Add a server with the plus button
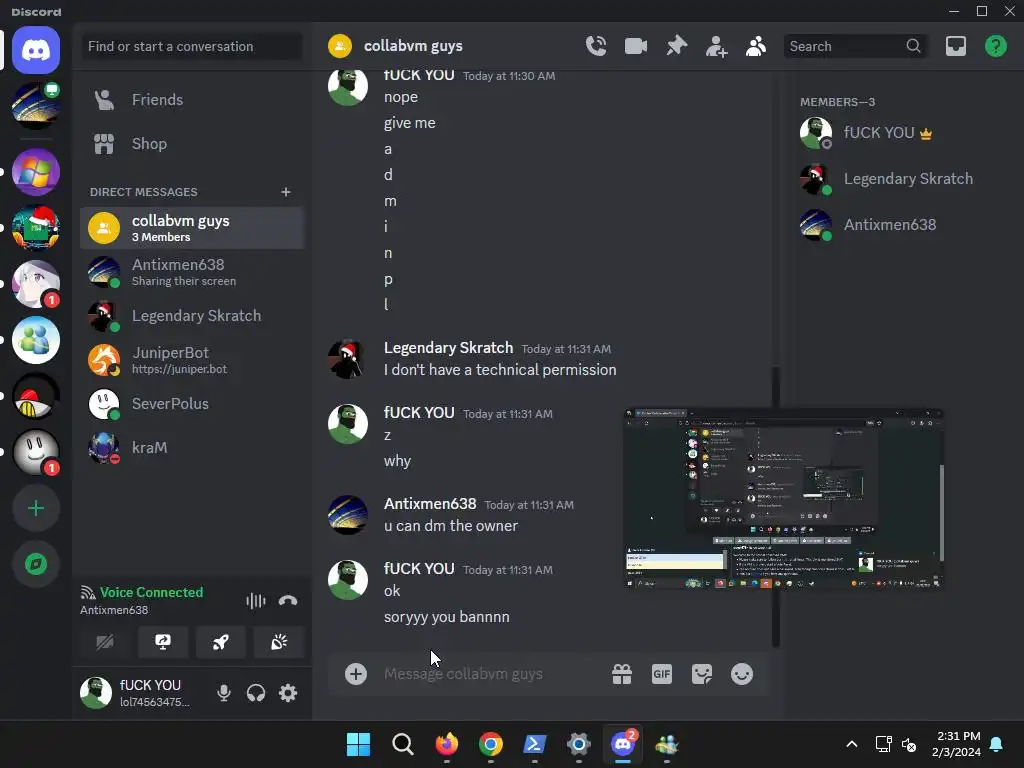Viewport: 1024px width, 768px height. 36,508
